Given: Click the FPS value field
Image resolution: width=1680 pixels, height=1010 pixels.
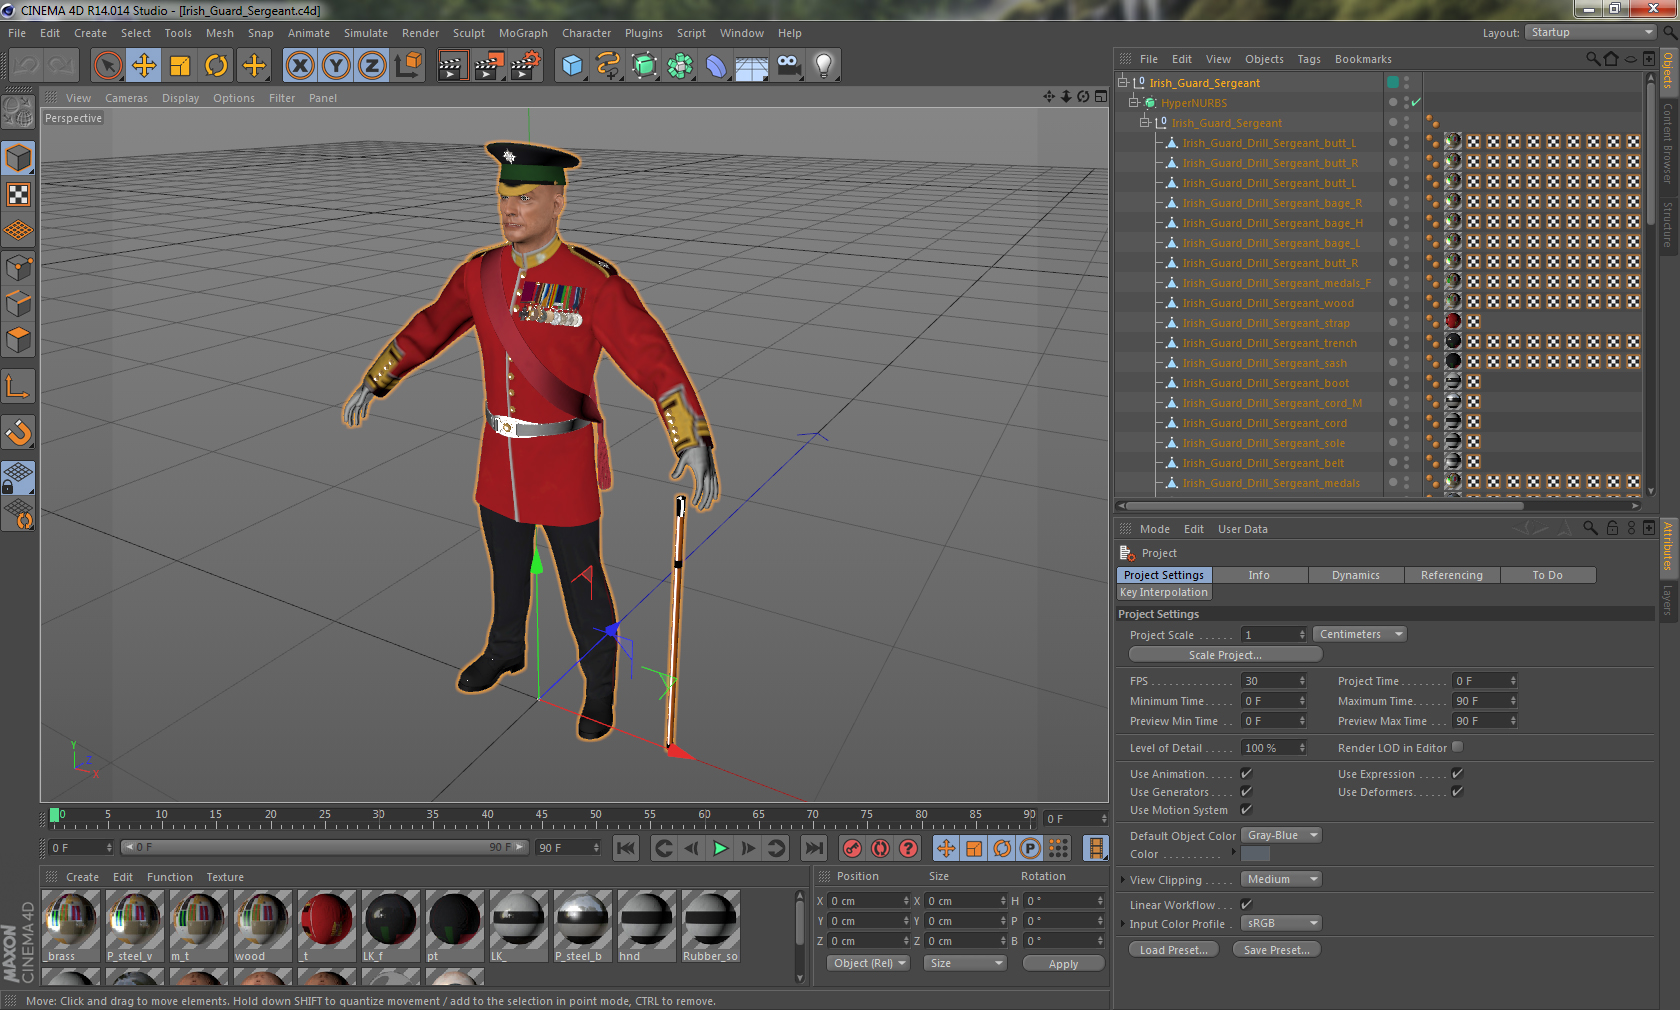Looking at the screenshot, I should pos(1273,681).
